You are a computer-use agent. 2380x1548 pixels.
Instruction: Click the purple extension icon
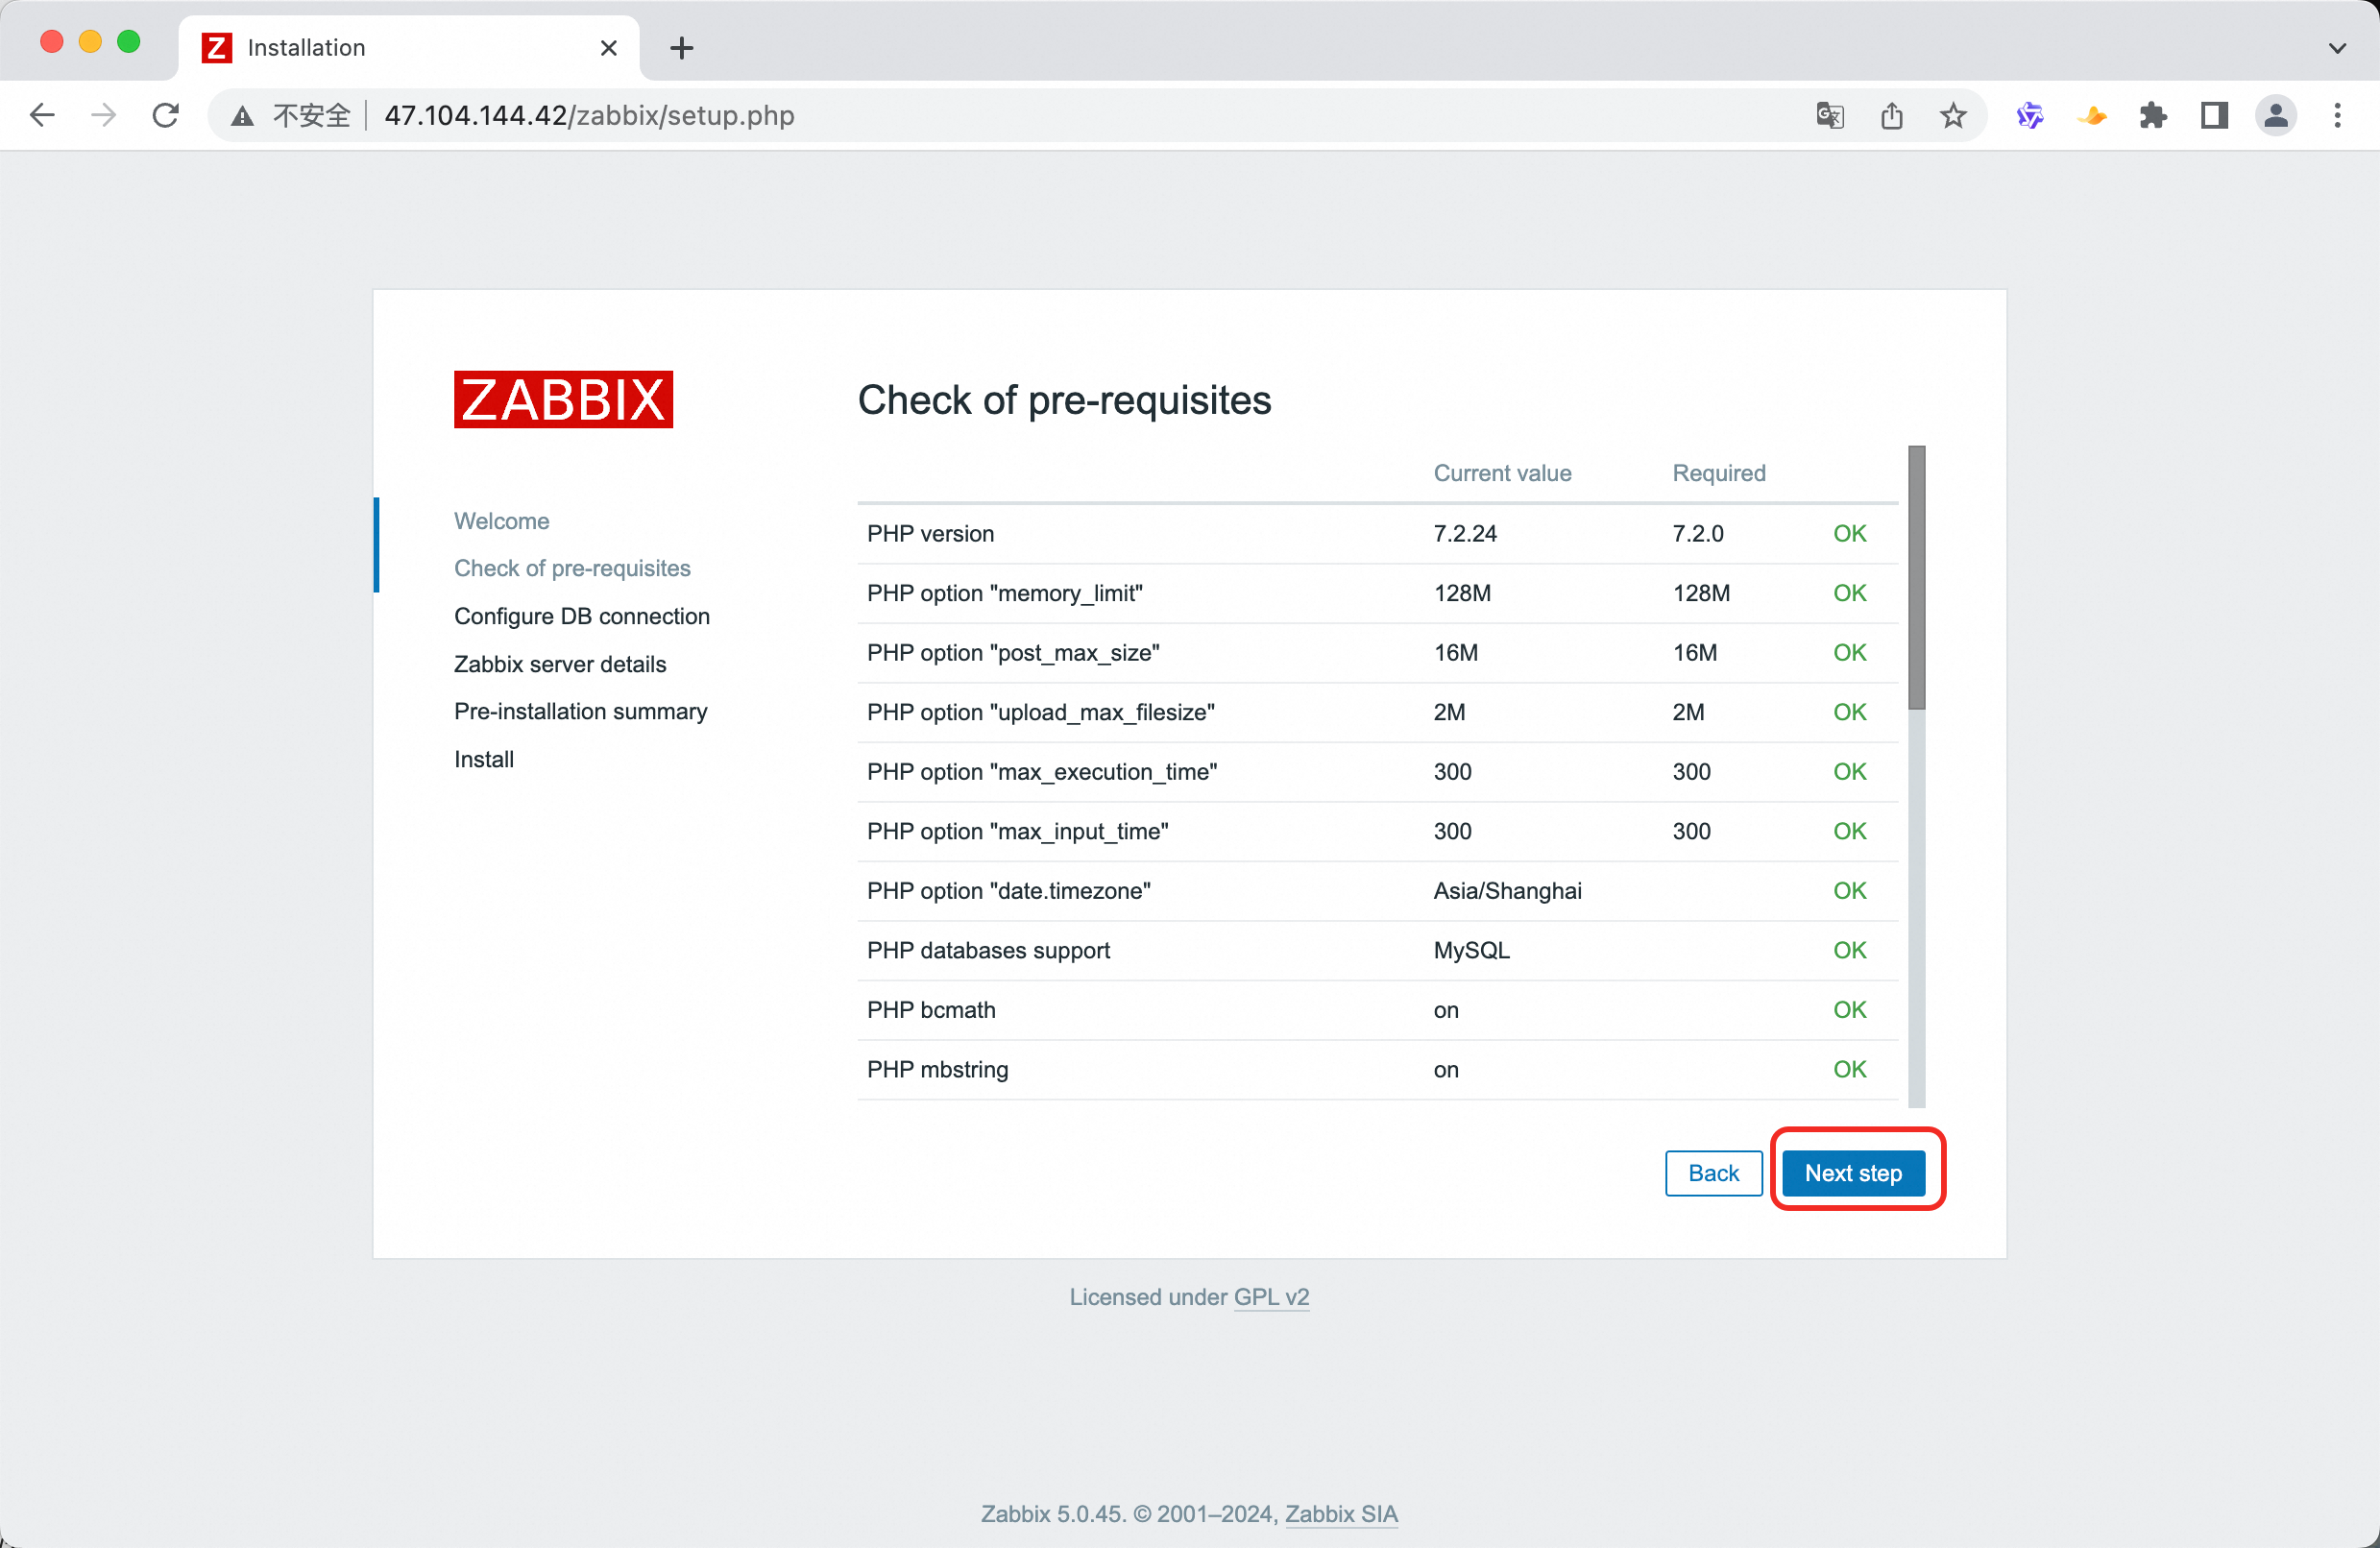click(2030, 116)
